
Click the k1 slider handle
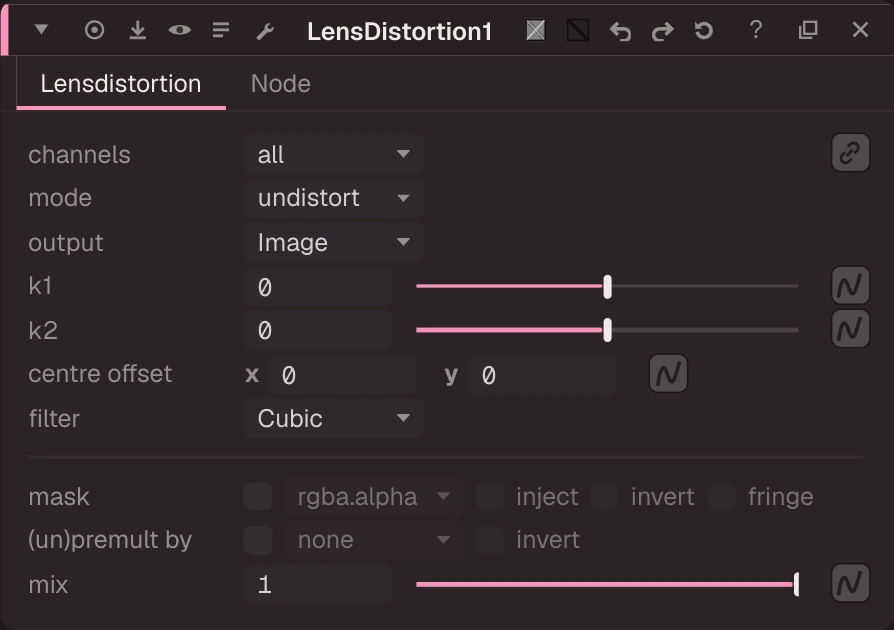click(608, 287)
